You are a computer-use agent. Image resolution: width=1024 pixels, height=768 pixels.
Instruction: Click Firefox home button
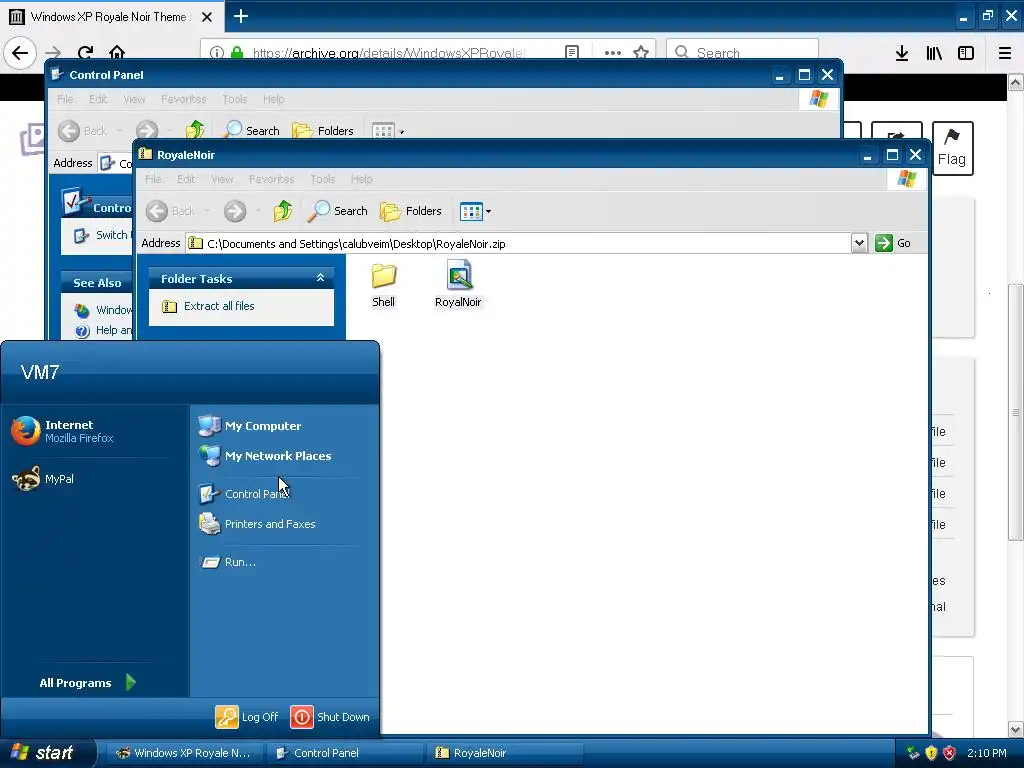coord(117,52)
